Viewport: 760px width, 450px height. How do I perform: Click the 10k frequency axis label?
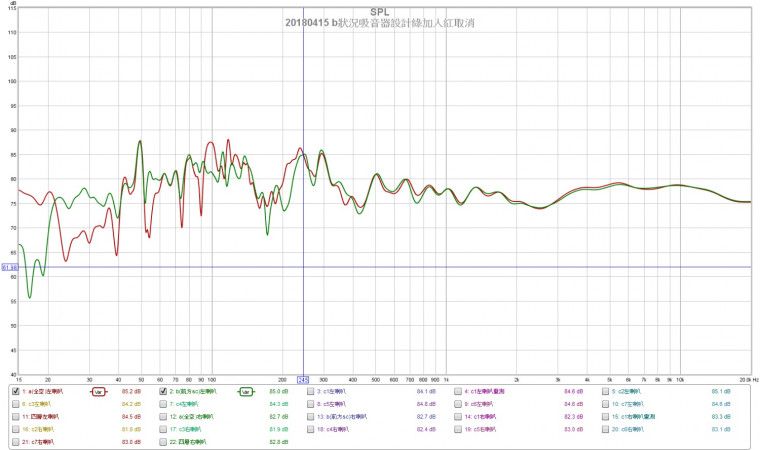tap(680, 380)
